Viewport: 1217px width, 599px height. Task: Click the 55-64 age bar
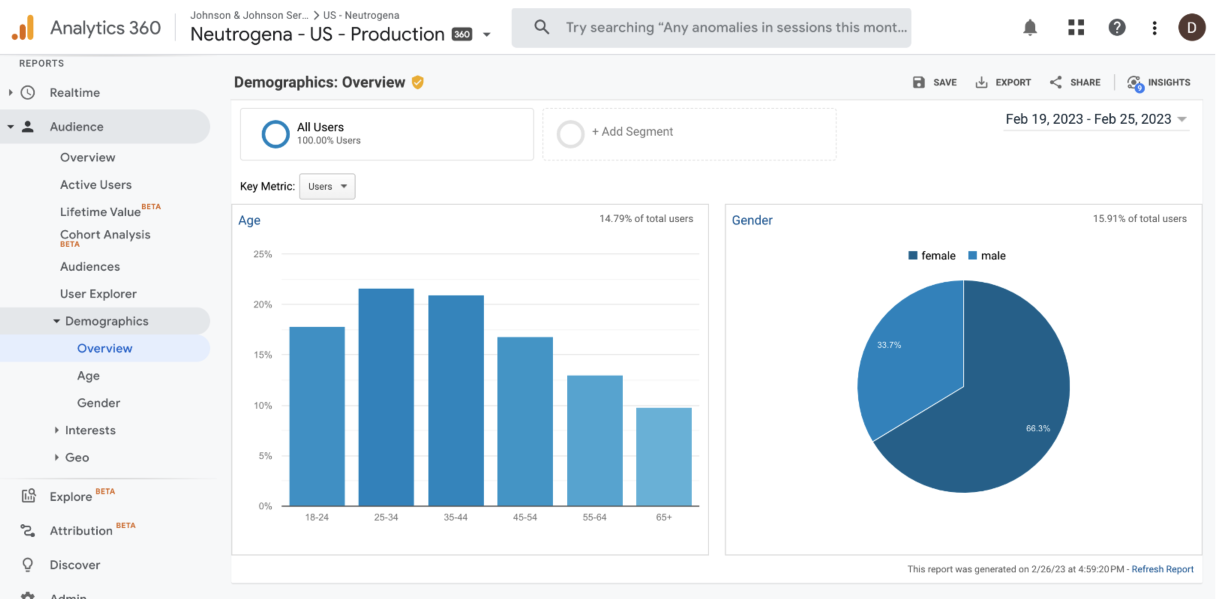click(x=595, y=441)
